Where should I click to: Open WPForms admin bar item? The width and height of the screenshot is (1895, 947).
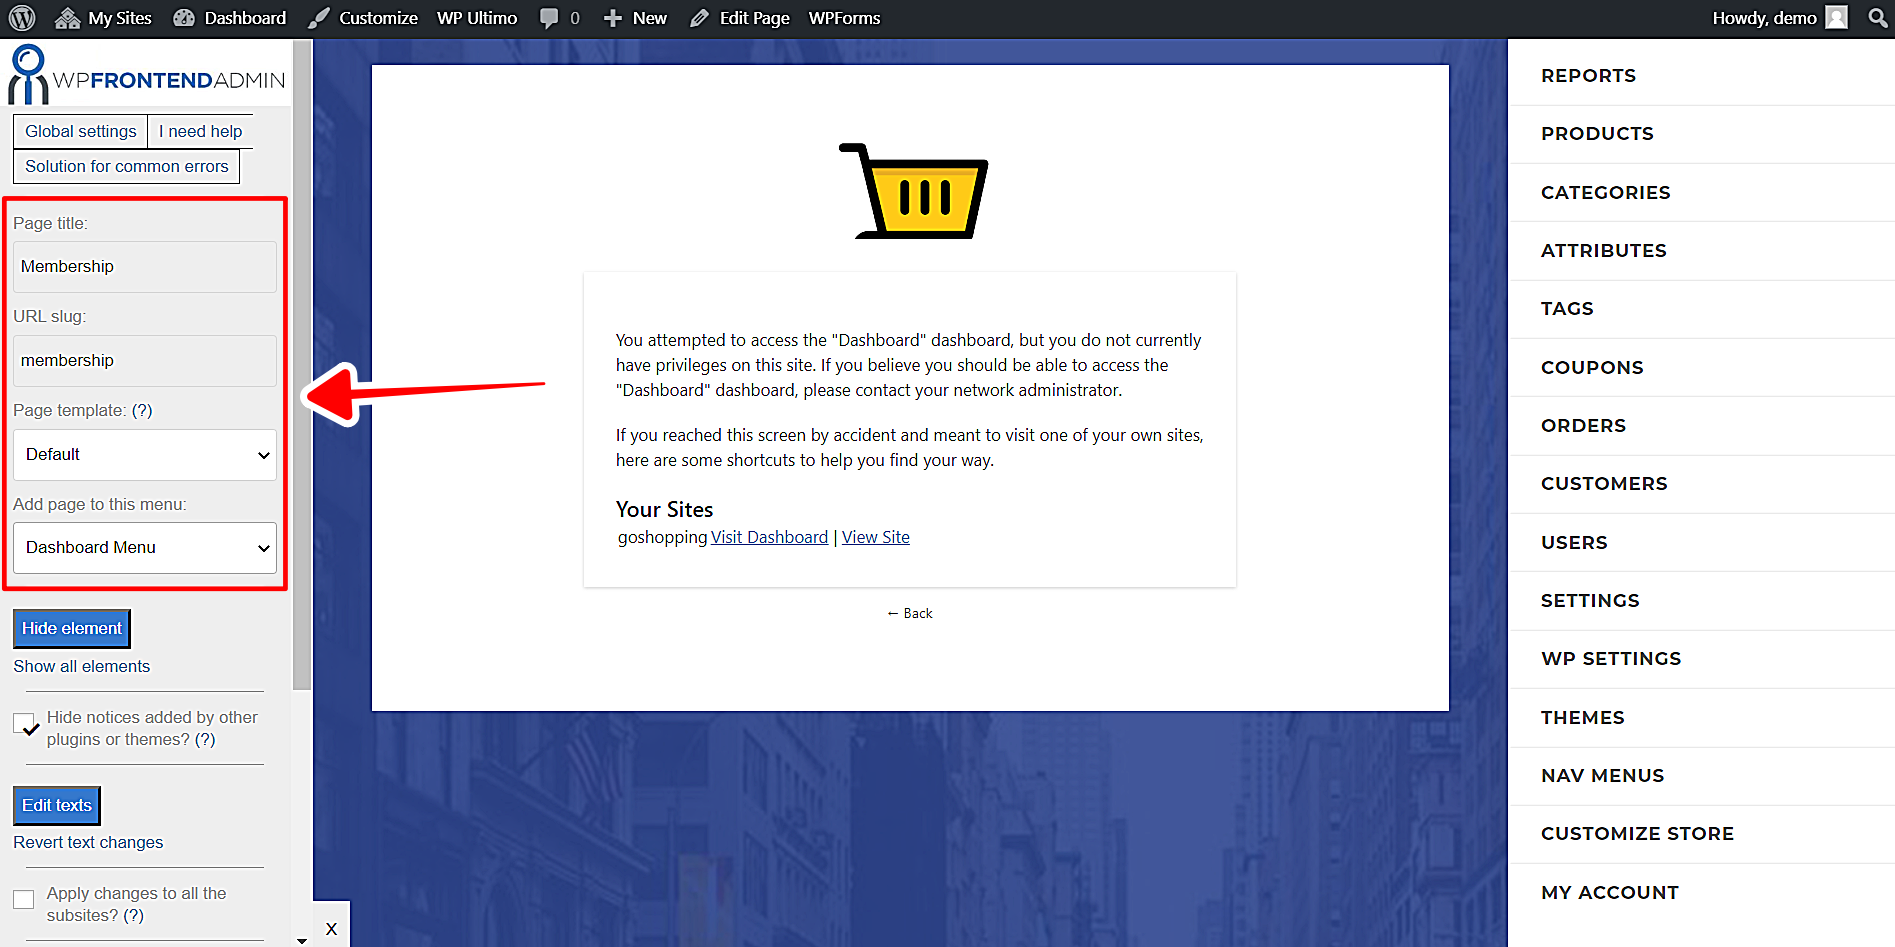tap(844, 18)
